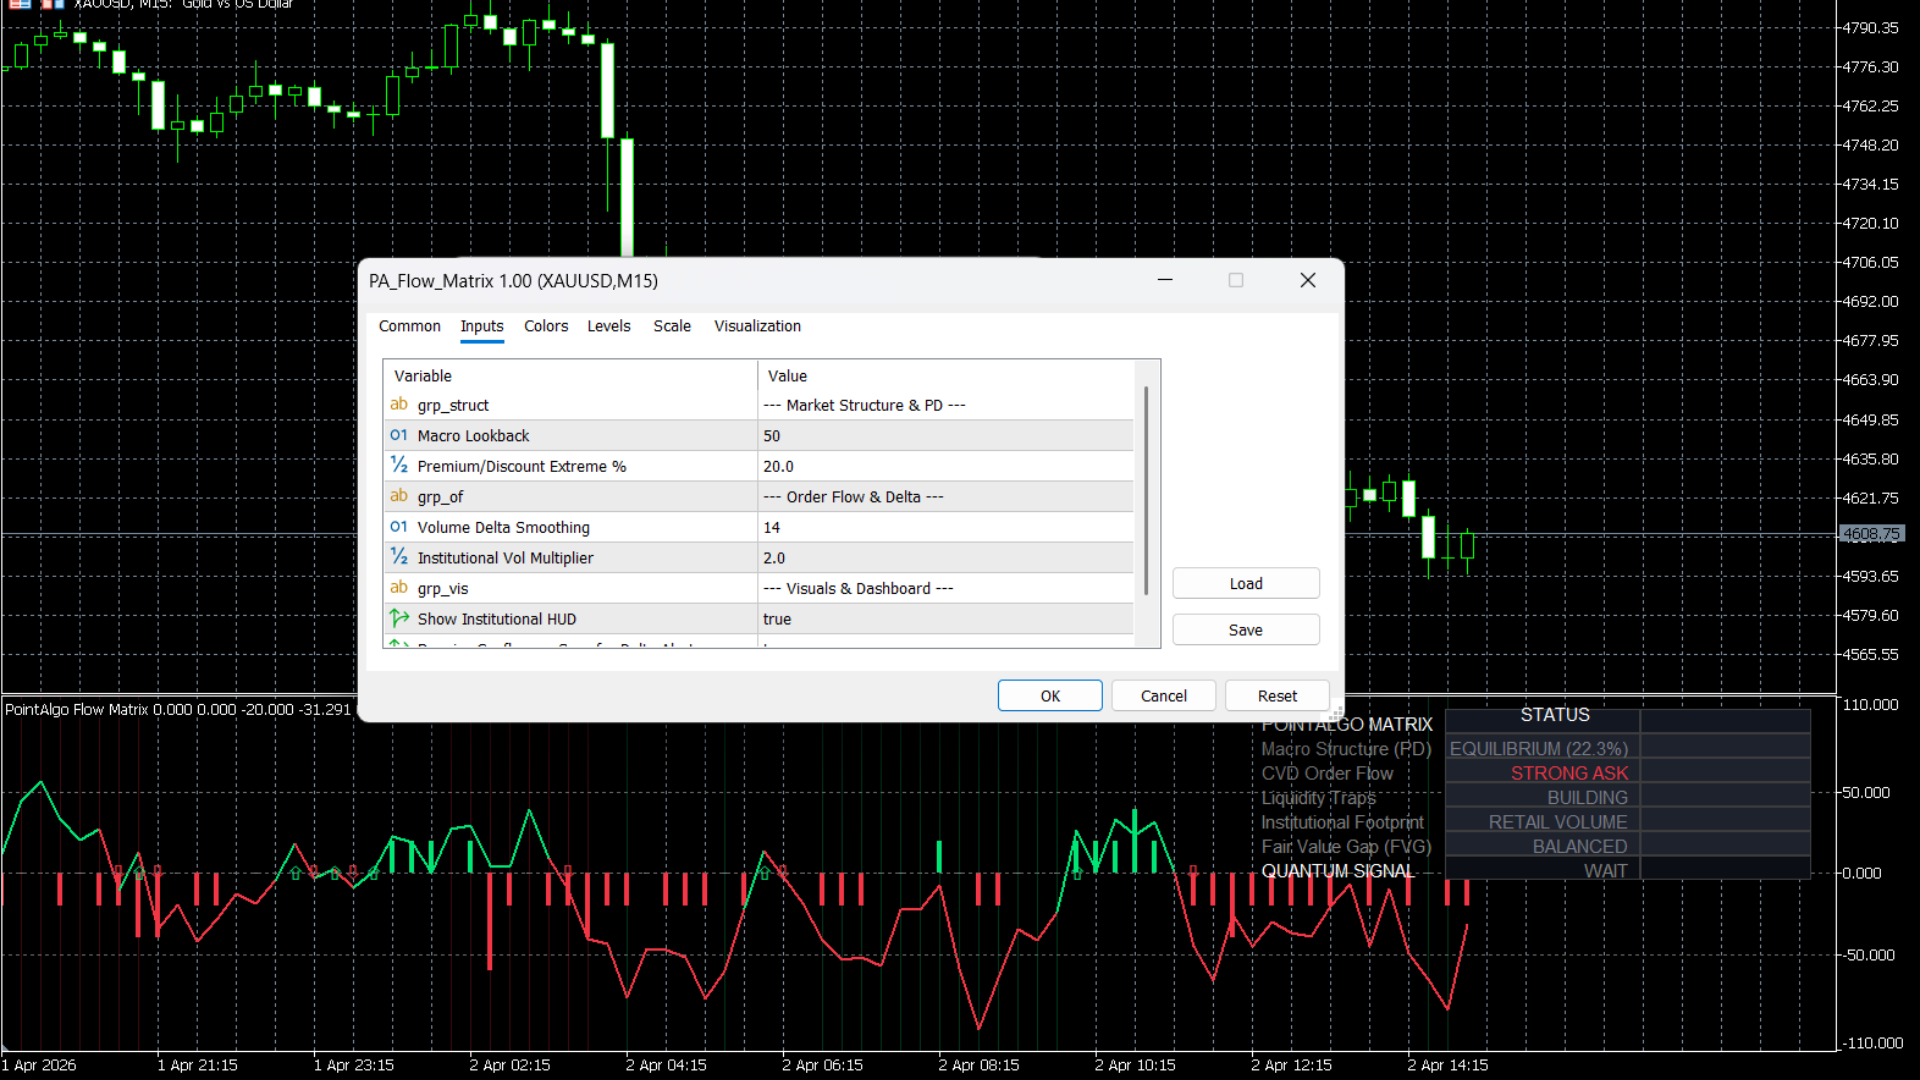This screenshot has height=1080, width=1920.
Task: Confirm settings with the OK button
Action: click(1049, 695)
